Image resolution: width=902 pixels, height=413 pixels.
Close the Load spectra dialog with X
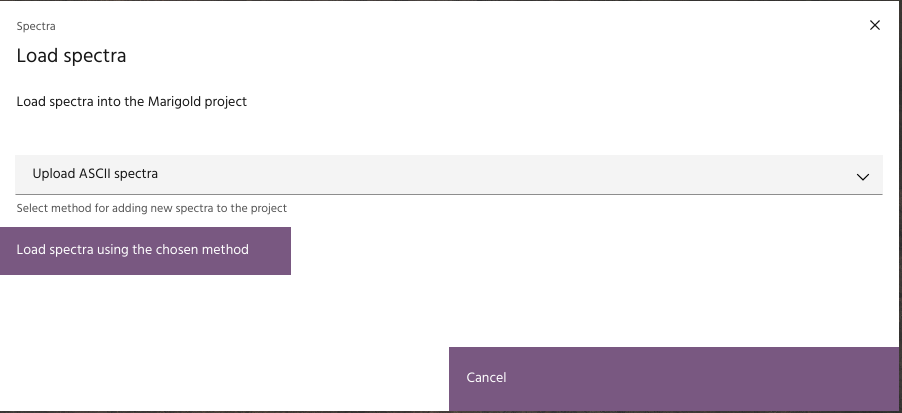[x=875, y=25]
